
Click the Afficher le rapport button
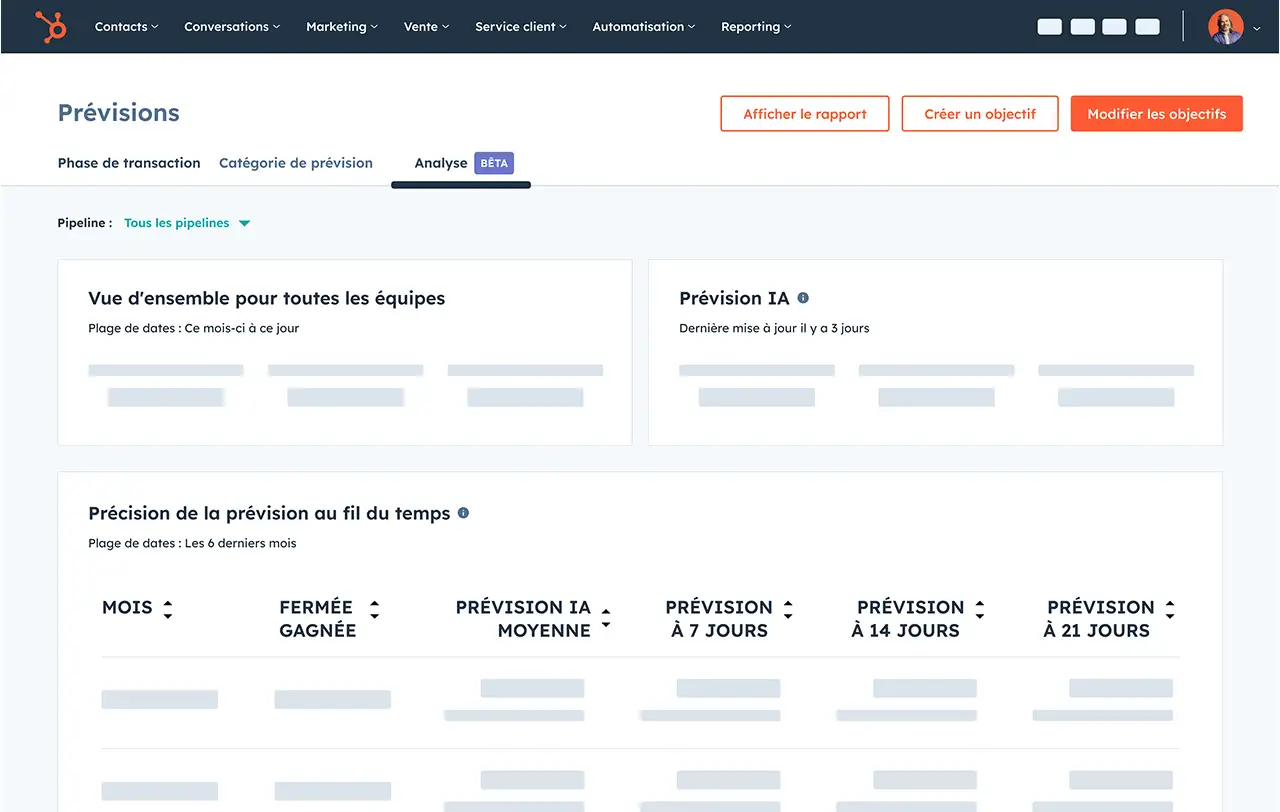(x=805, y=114)
